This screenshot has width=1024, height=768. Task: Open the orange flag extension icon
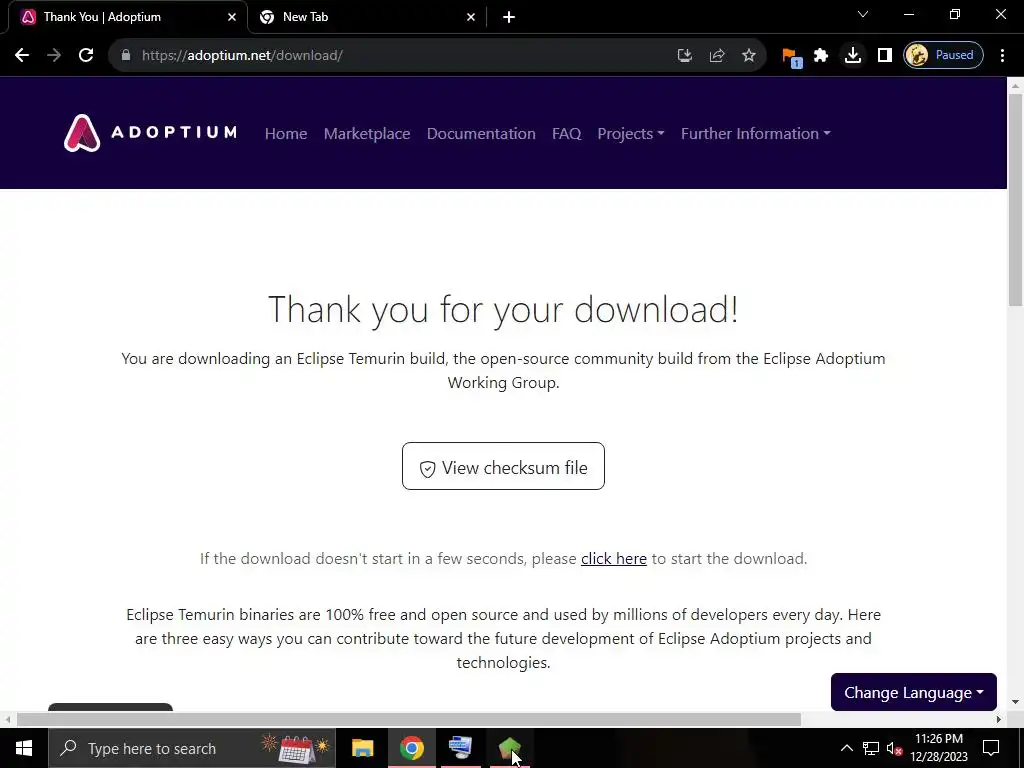click(791, 57)
